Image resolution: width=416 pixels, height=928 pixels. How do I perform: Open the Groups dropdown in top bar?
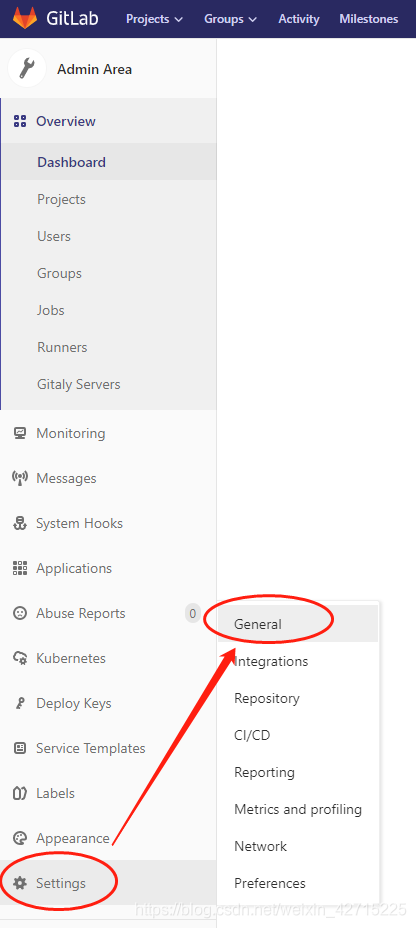231,19
